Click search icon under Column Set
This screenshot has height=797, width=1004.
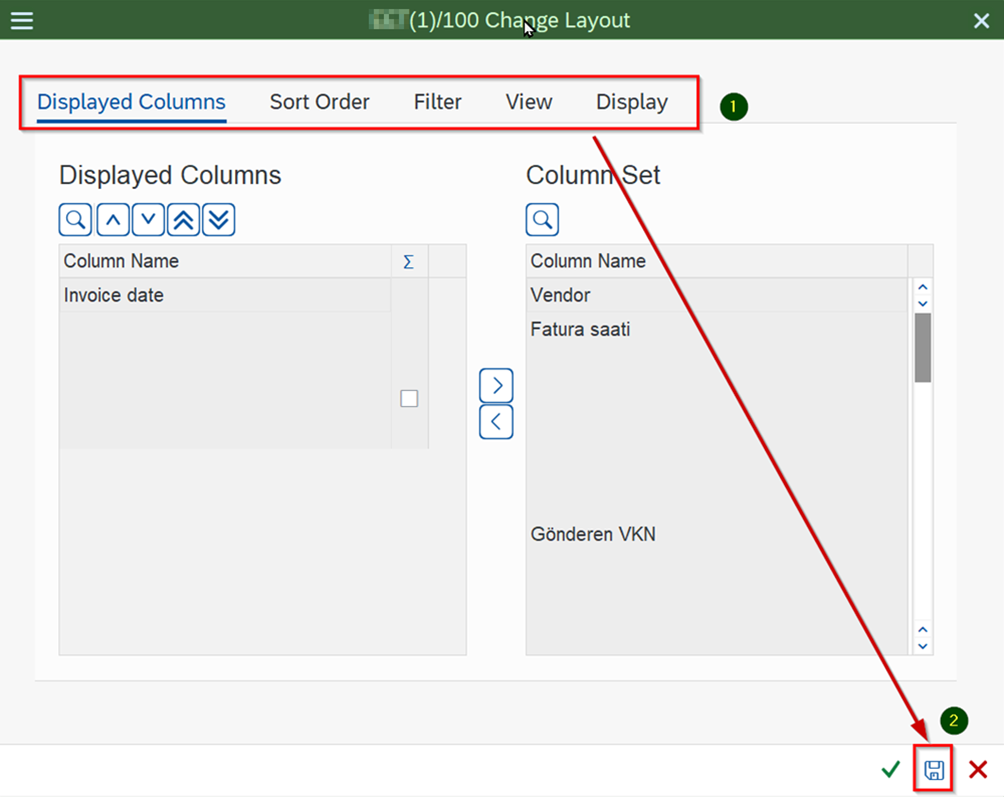542,219
